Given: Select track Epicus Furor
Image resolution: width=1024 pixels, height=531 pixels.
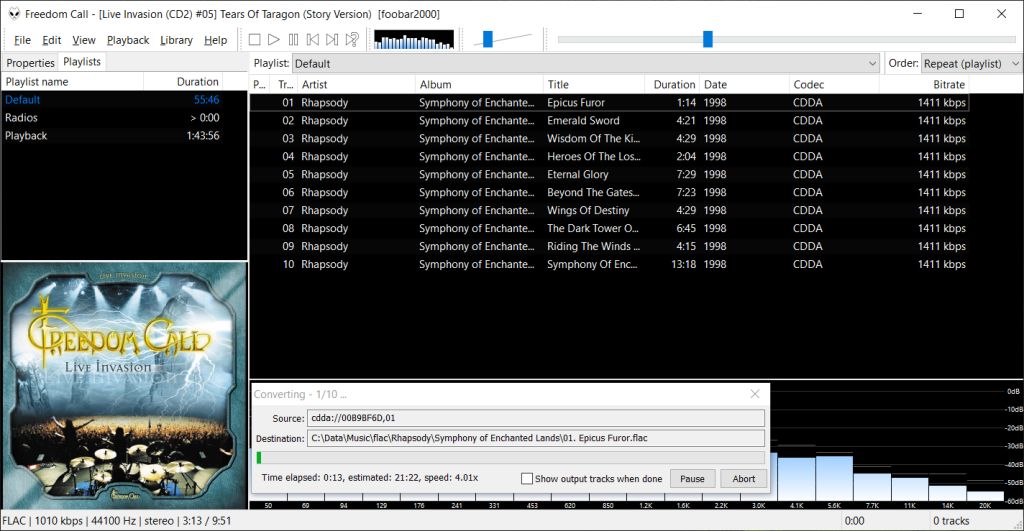Looking at the screenshot, I should point(609,103).
